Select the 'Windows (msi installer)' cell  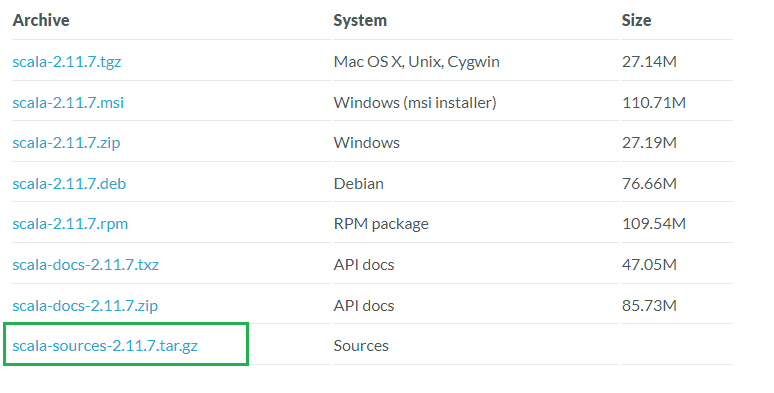point(415,103)
